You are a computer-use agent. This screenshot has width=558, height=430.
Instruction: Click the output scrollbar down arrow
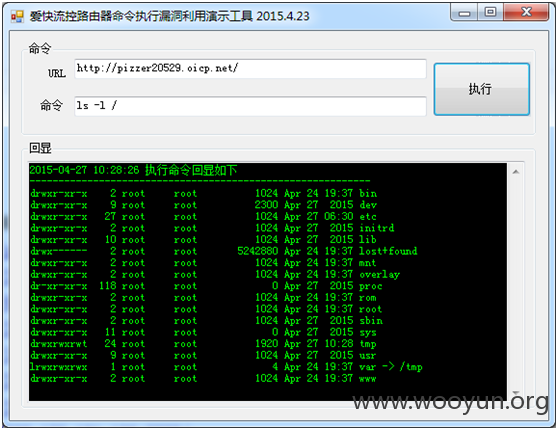[516, 393]
